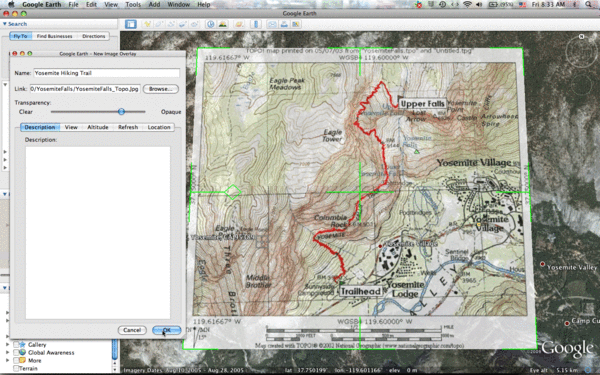Click inside the Description text area
Image resolution: width=600 pixels, height=375 pixels.
pos(98,233)
